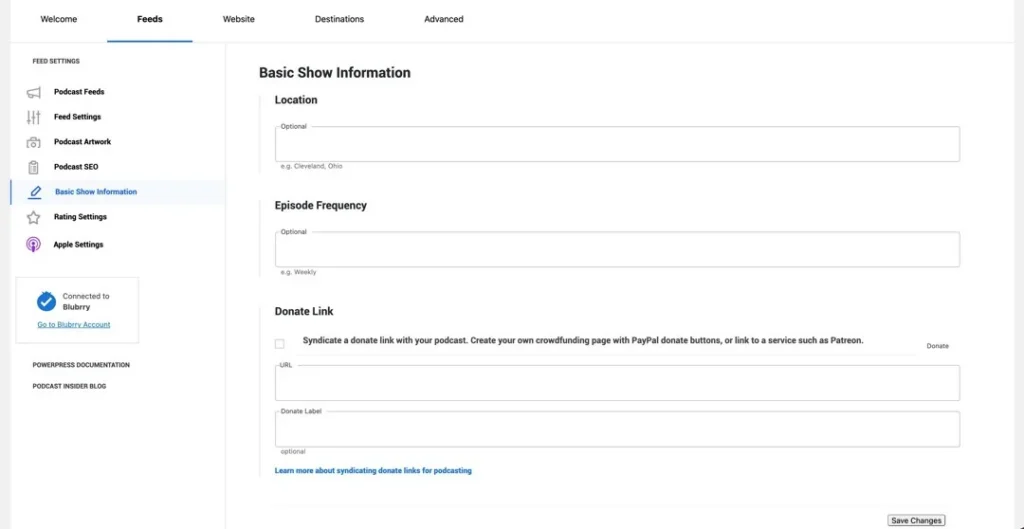Screen dimensions: 1024x529
Task: Click the 'Connected to Blubrry' status text
Action: (x=86, y=301)
